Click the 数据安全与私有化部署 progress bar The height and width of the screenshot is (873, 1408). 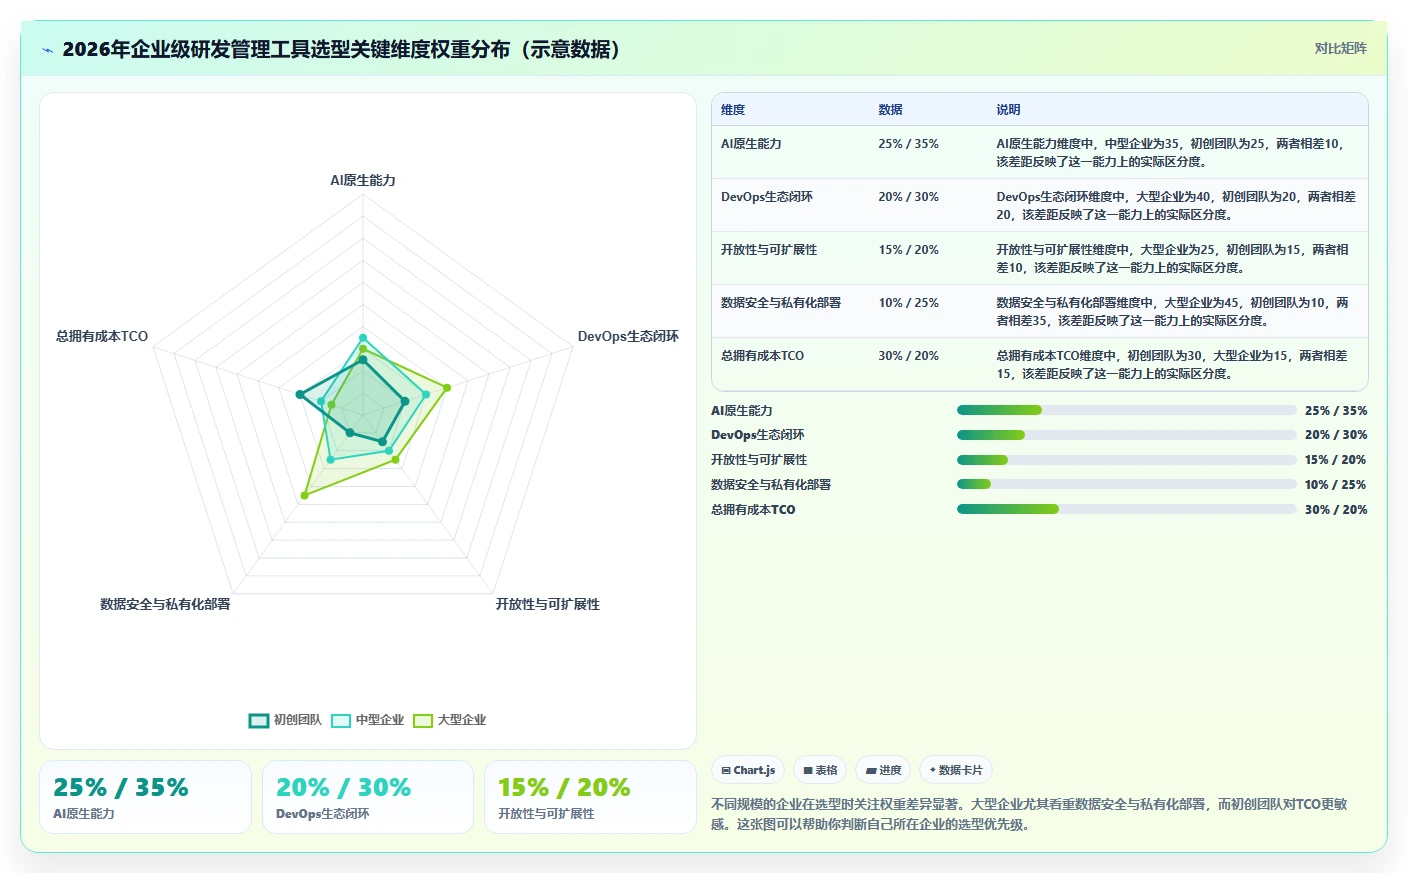pyautogui.click(x=1126, y=484)
